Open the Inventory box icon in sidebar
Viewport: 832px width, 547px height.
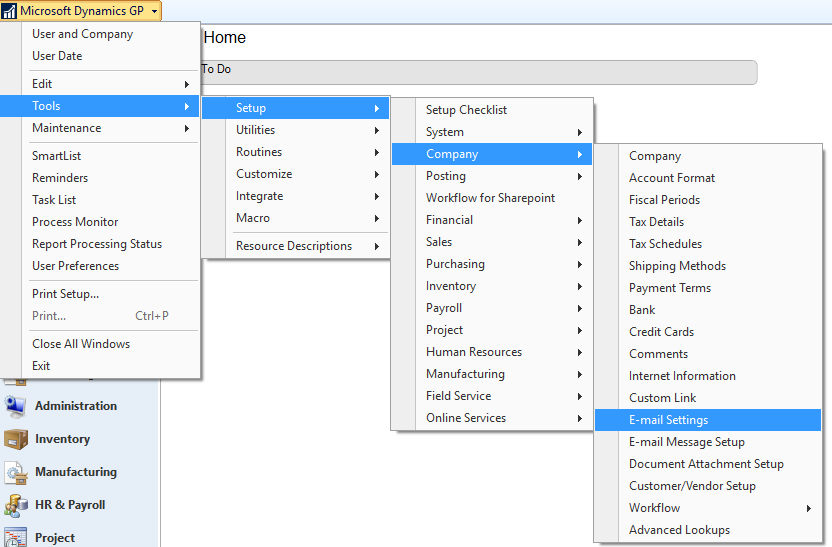(15, 439)
